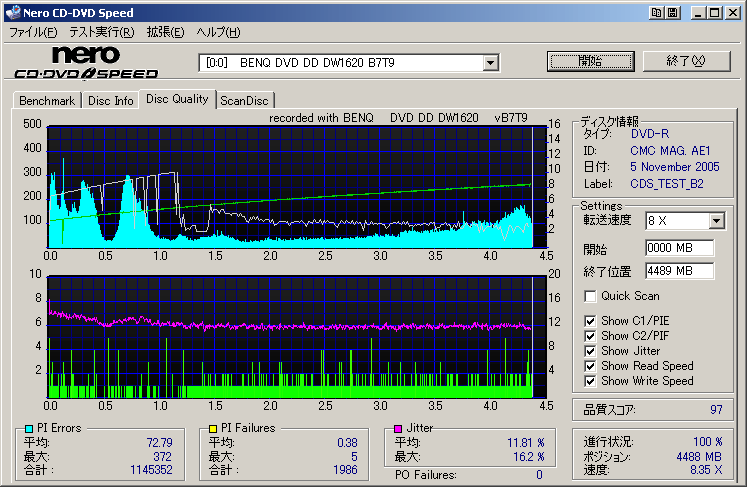Switch to the Benchmark tab
This screenshot has width=747, height=487.
tap(47, 101)
